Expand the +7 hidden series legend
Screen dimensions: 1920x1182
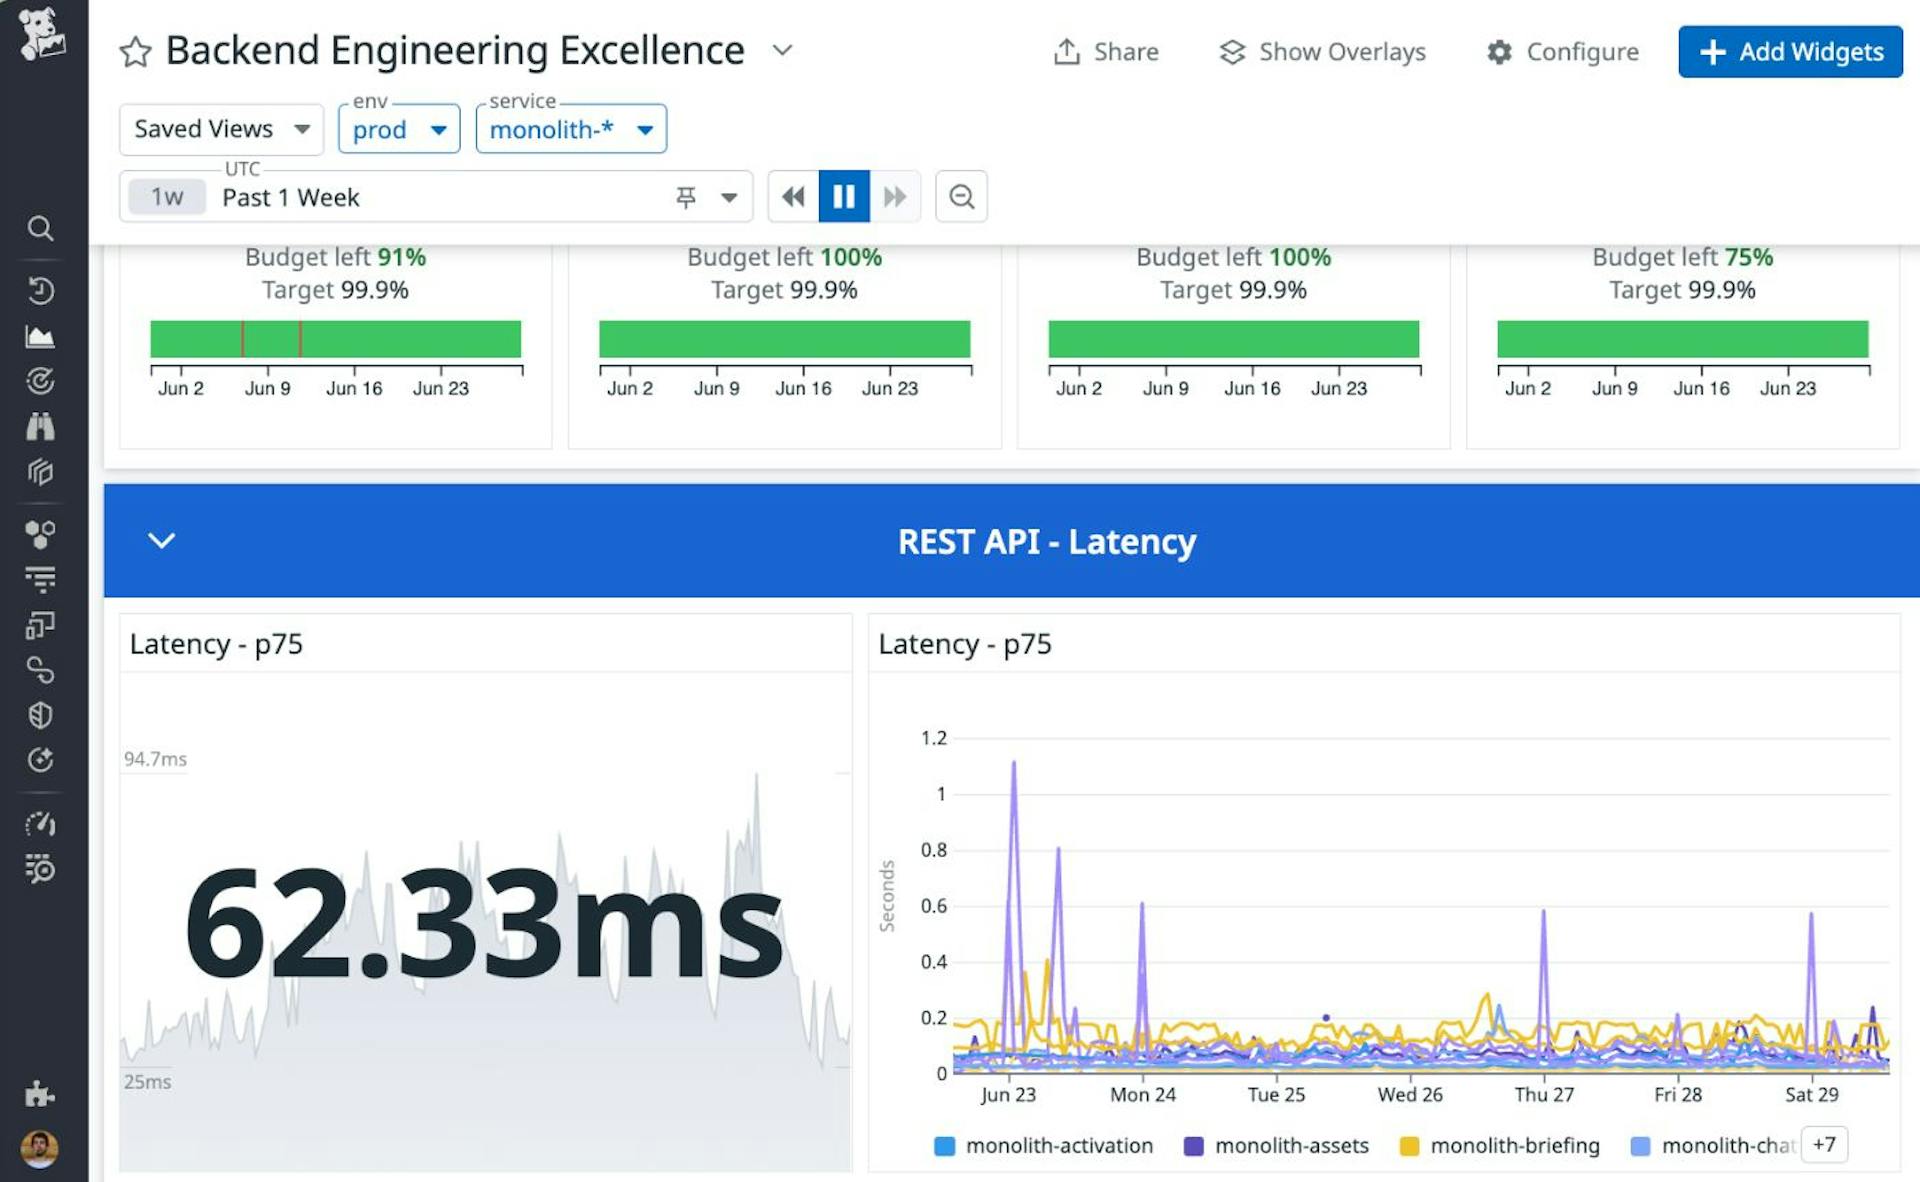[x=1825, y=1145]
